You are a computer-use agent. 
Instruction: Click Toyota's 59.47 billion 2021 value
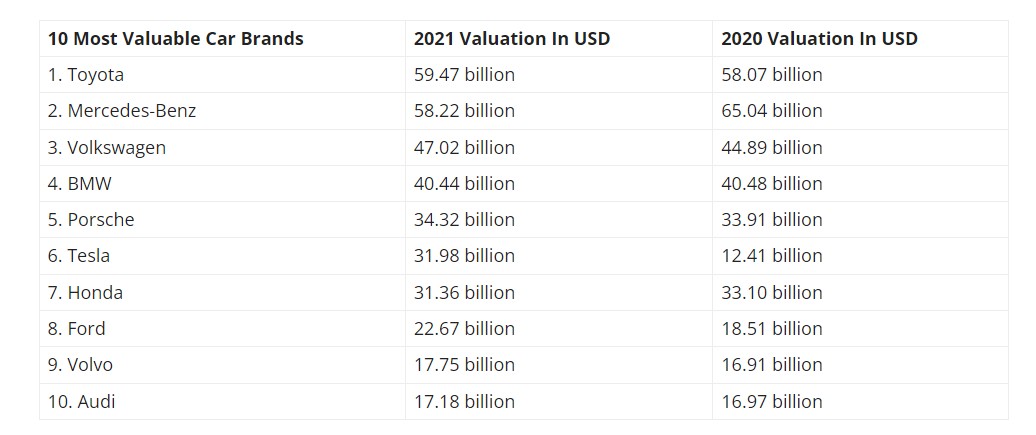tap(464, 75)
